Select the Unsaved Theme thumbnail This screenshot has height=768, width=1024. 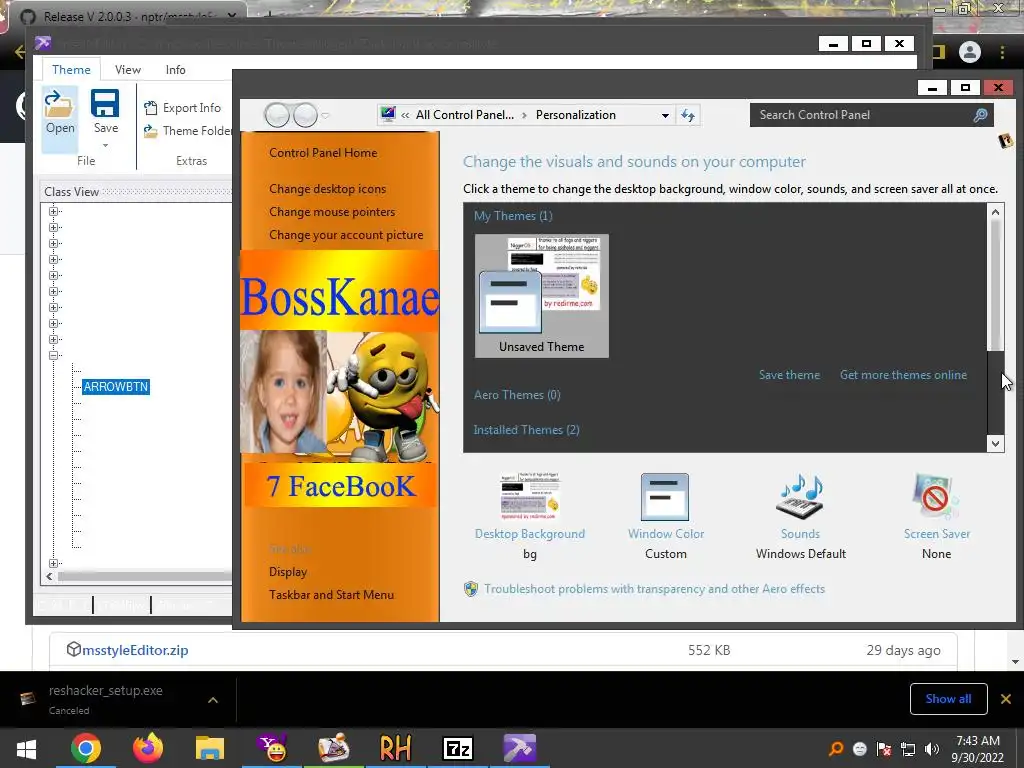click(x=541, y=296)
